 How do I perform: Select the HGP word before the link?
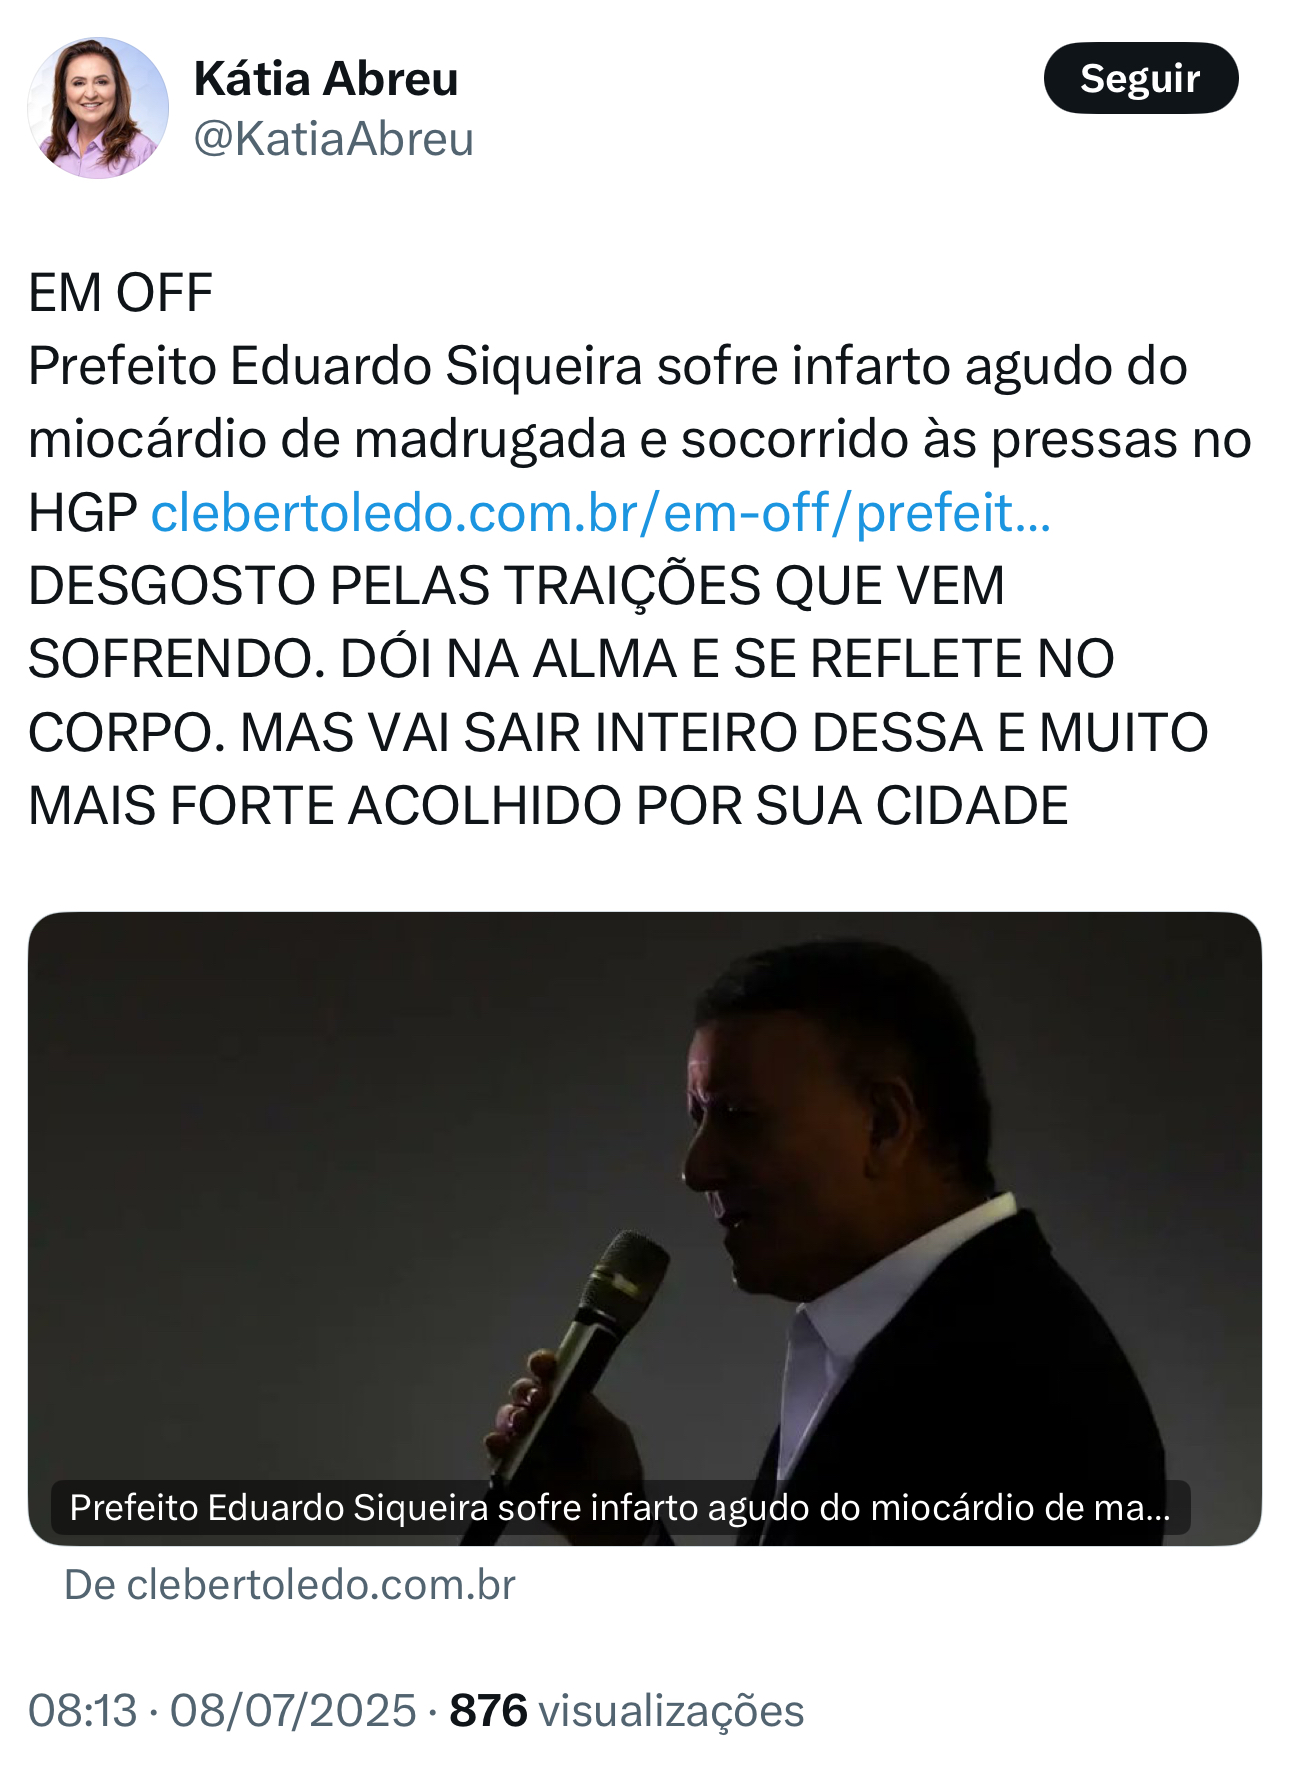83,513
